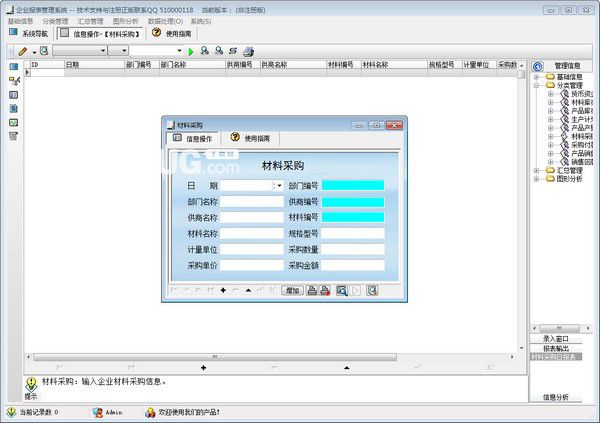This screenshot has width=600, height=423.
Task: Click the 部门名称 input field
Action: (x=252, y=202)
